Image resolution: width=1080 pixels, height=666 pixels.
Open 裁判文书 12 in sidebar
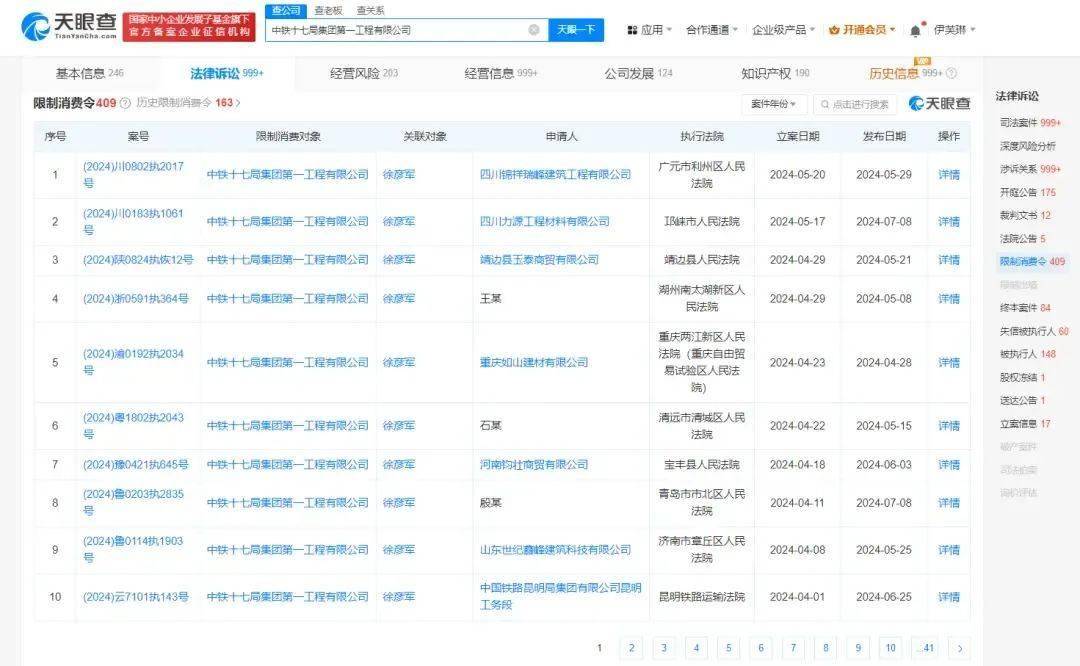click(1025, 216)
